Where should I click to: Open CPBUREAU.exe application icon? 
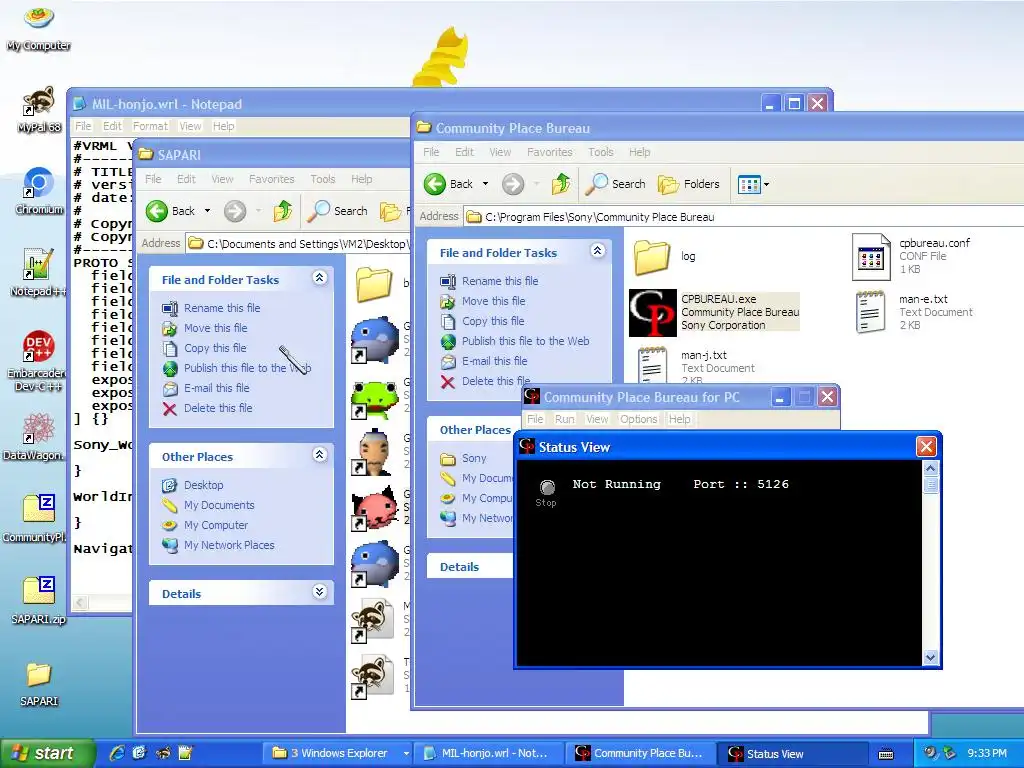coord(652,313)
